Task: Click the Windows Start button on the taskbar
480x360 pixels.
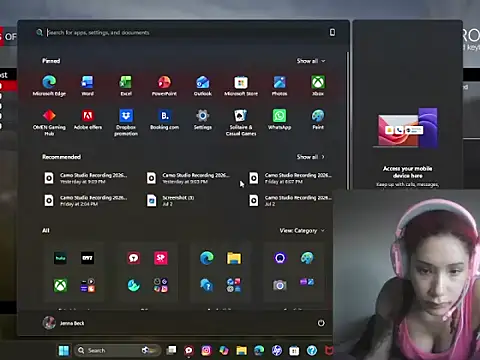Action: [64, 350]
